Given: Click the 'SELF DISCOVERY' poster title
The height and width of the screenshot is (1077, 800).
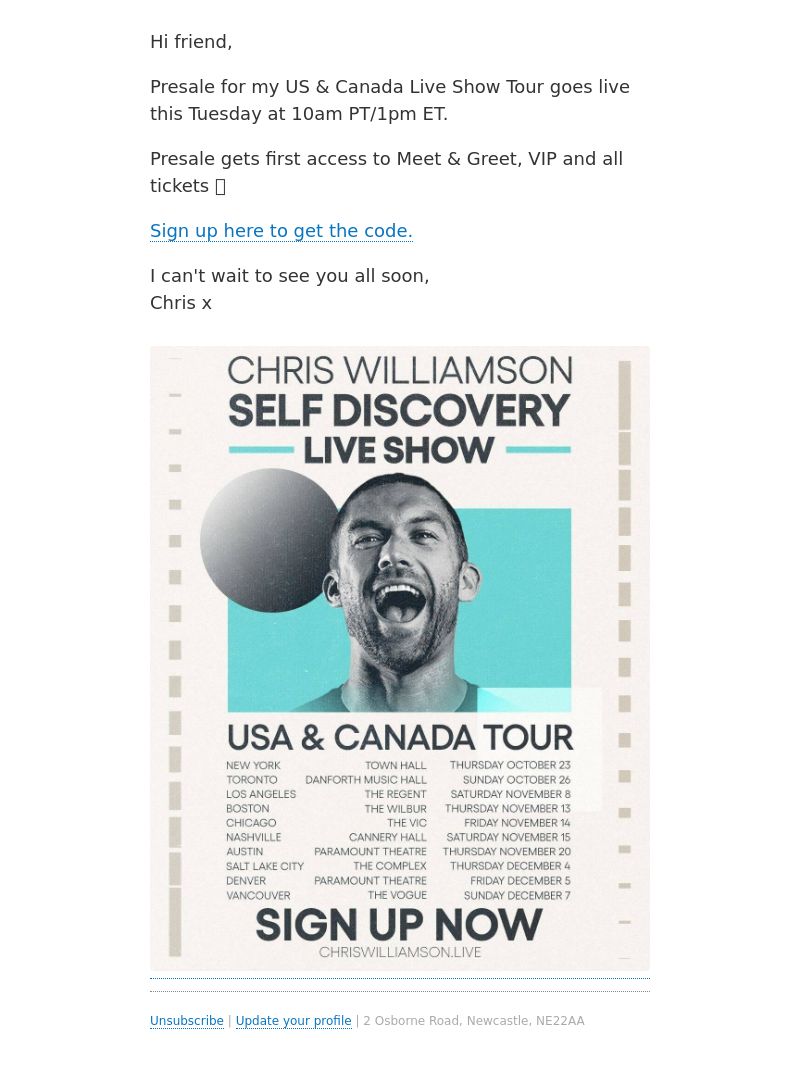Looking at the screenshot, I should tap(399, 411).
